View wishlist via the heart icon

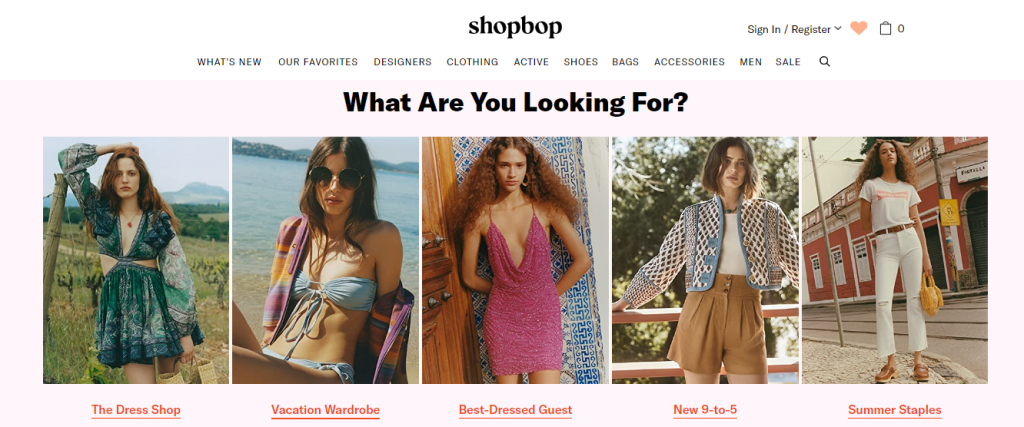tap(859, 28)
